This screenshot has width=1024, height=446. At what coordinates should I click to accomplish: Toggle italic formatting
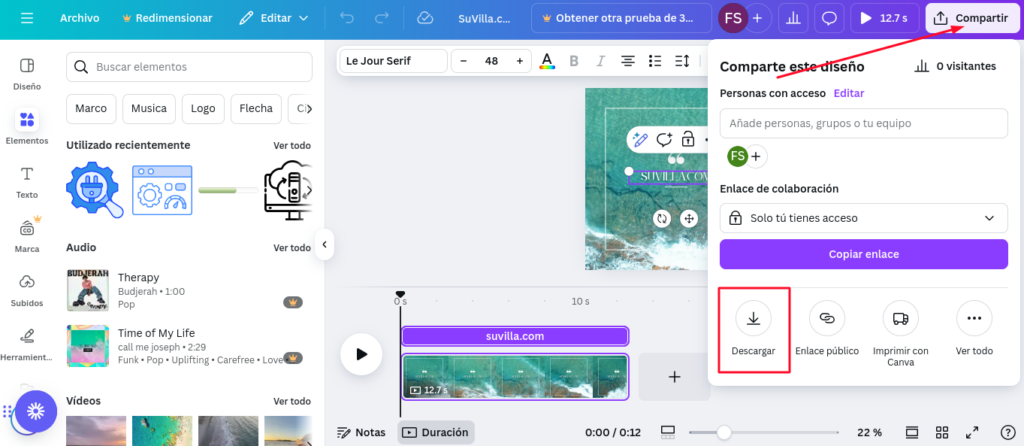(601, 61)
